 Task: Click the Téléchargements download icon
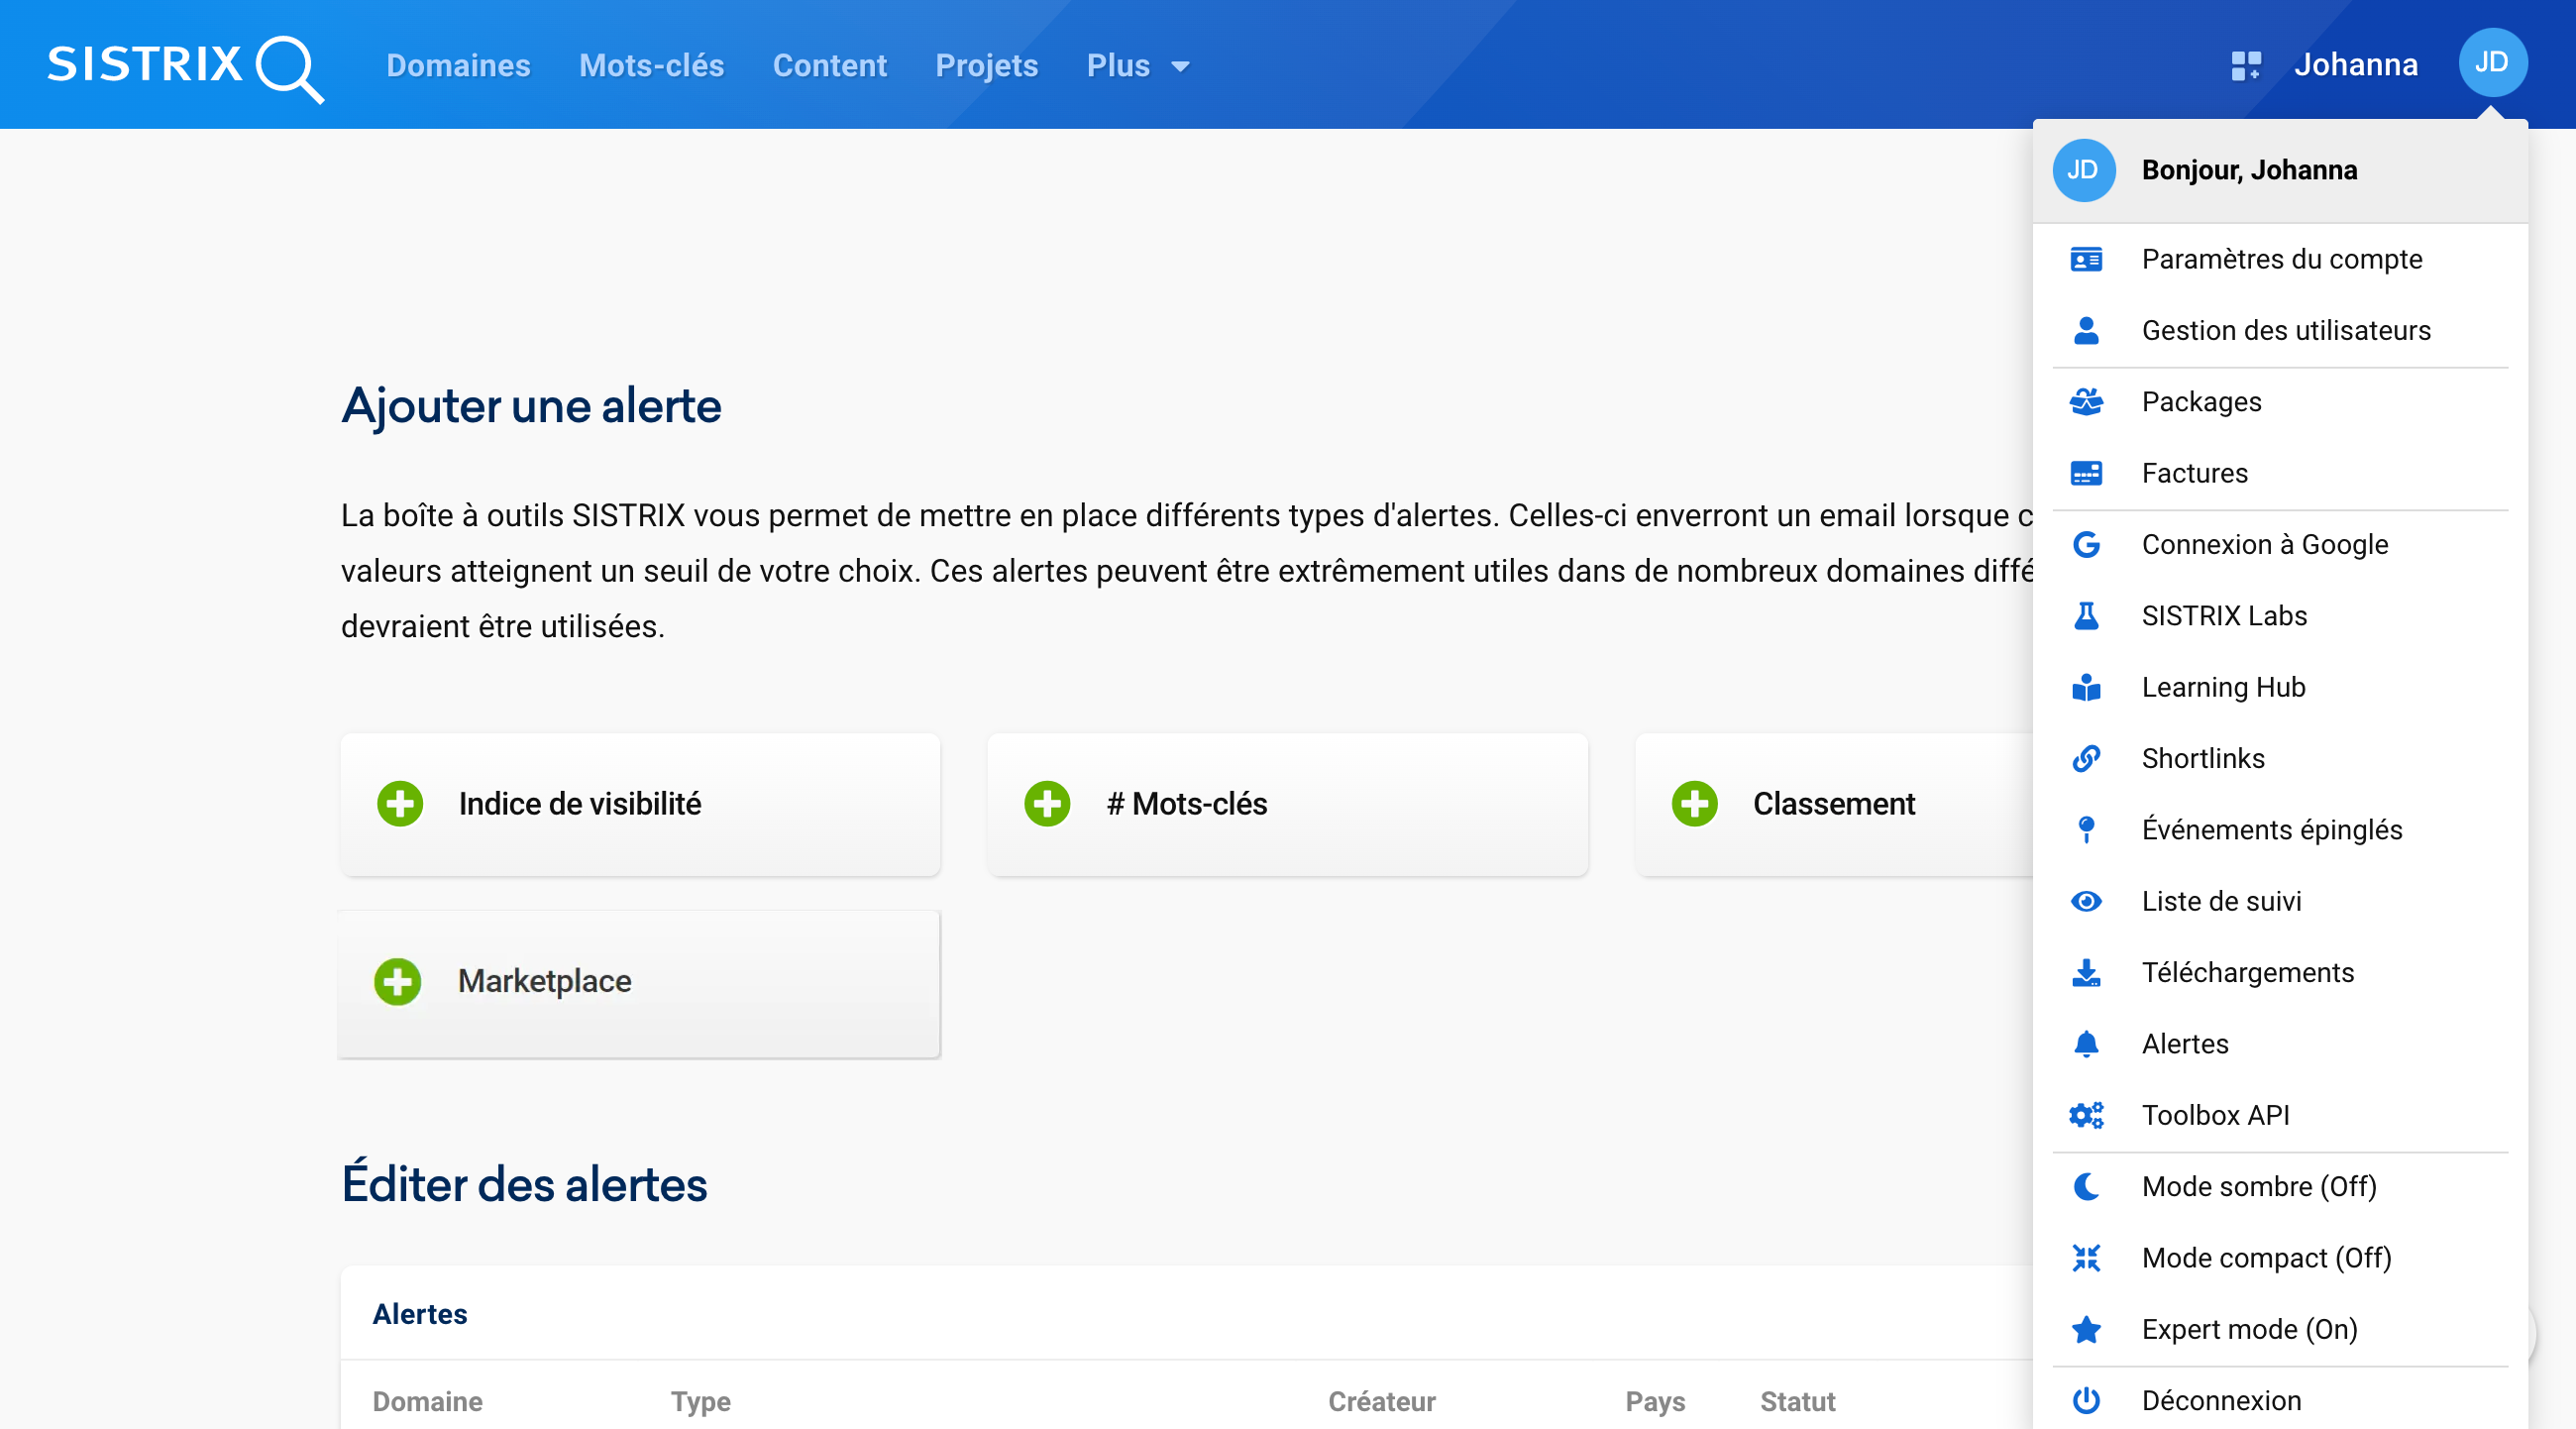click(x=2086, y=973)
